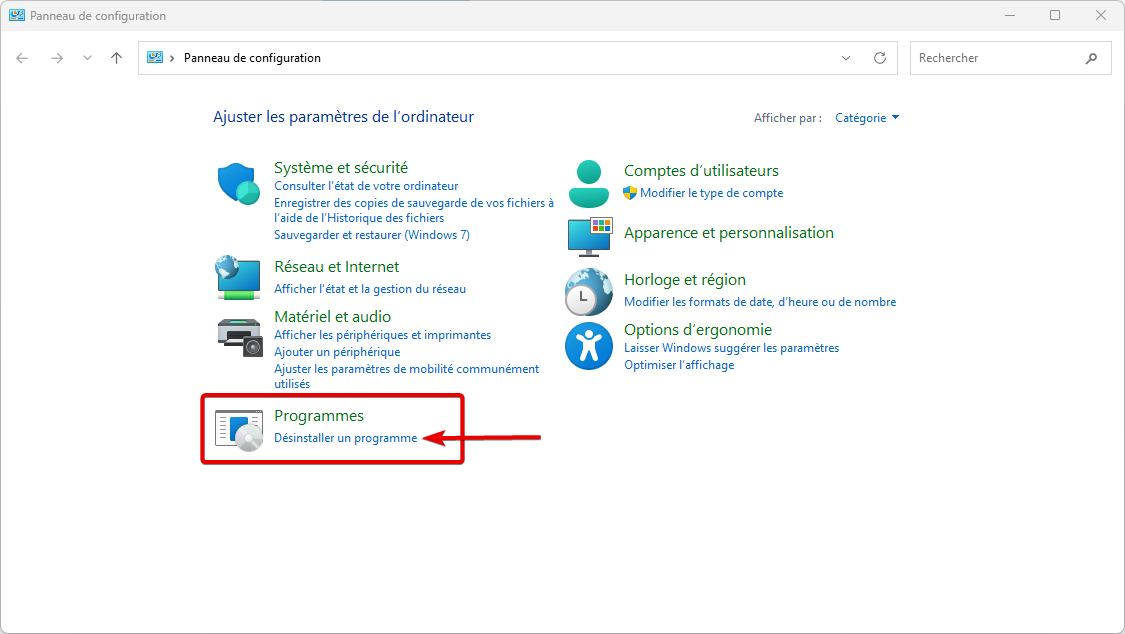
Task: Open Consulter l'état de votre ordinateur
Action: point(366,186)
